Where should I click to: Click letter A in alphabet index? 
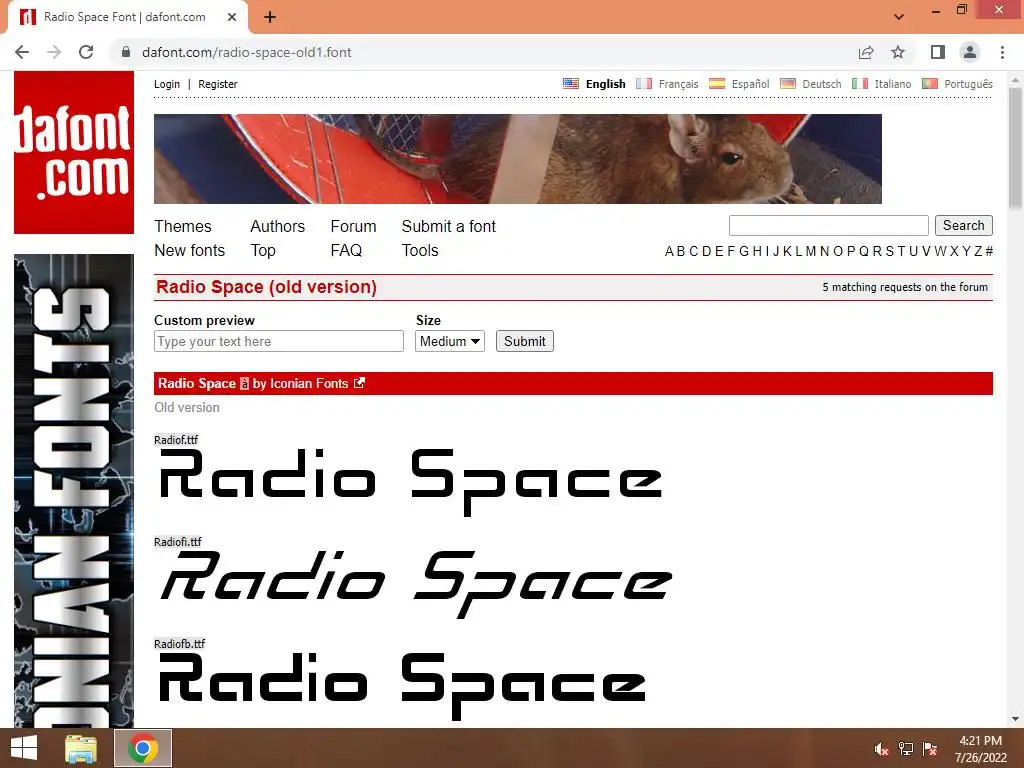(669, 251)
